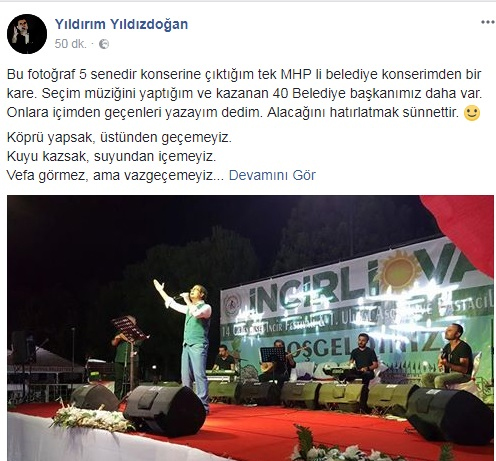Click the "50 dk." post timestamp

click(70, 44)
